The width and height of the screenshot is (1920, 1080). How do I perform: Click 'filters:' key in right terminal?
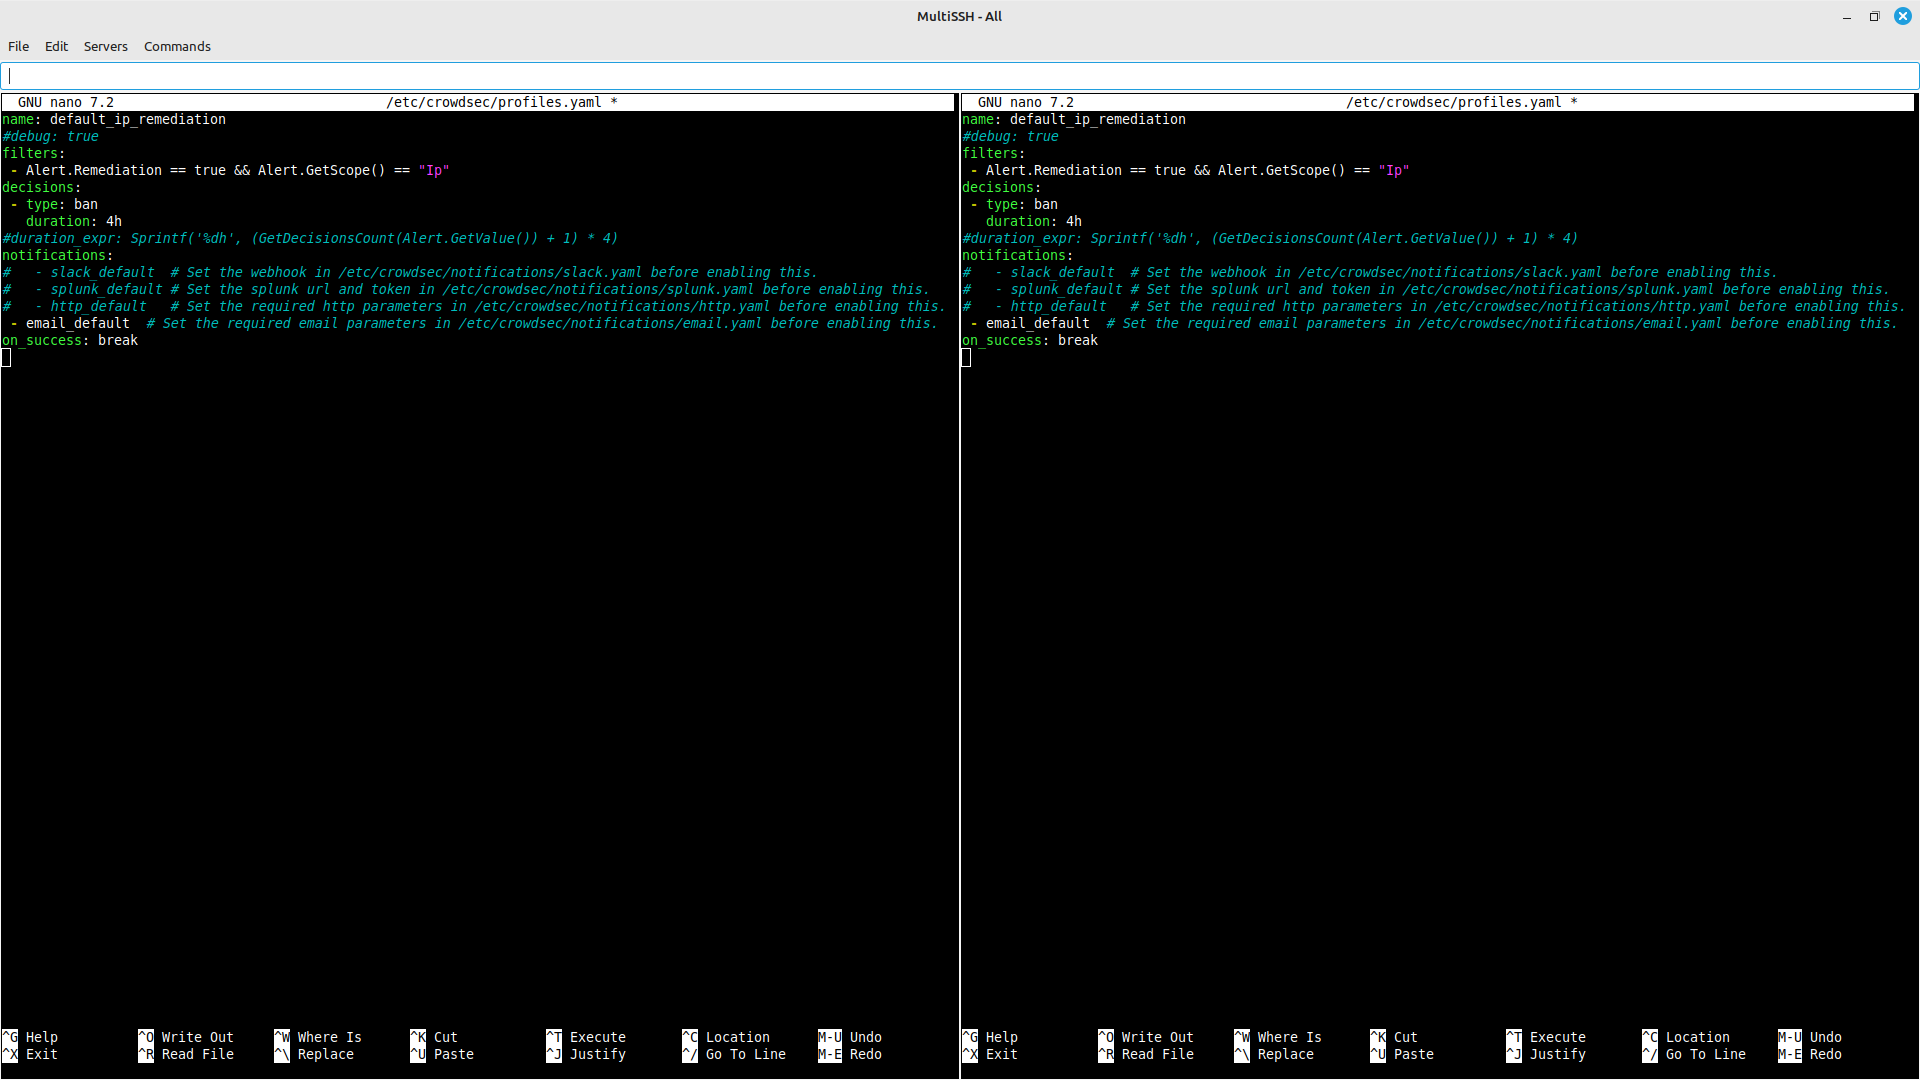[994, 153]
